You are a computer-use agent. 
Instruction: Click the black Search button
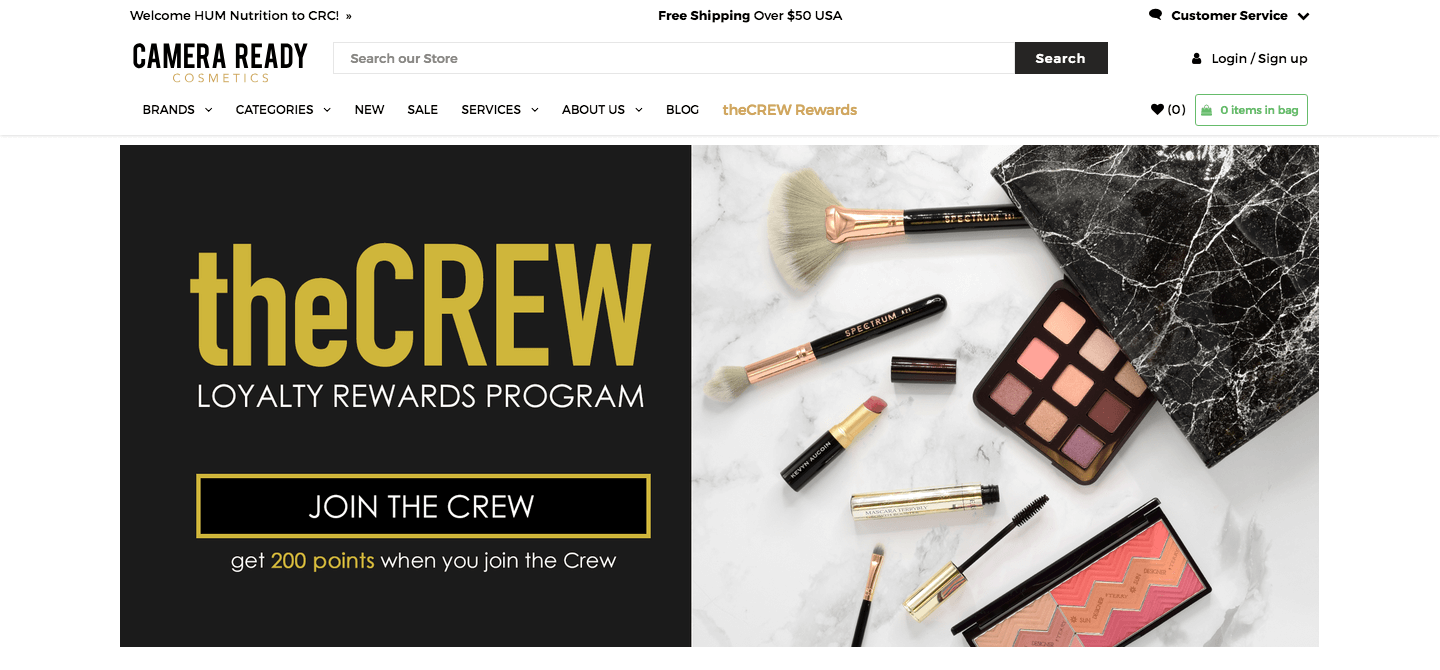[1061, 58]
